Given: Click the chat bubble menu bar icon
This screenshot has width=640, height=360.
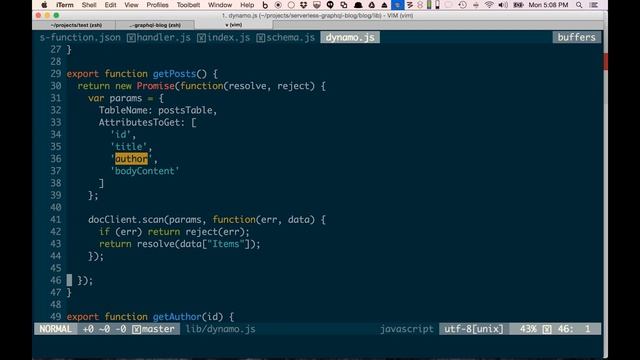Looking at the screenshot, I should [330, 5].
